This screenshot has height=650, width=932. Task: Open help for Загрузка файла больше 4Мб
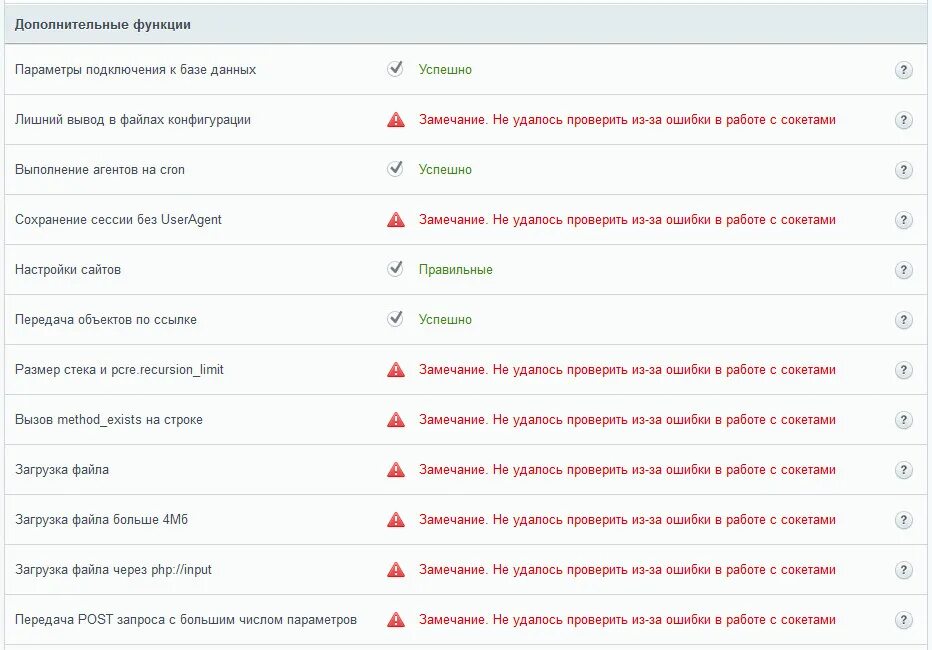coord(903,520)
